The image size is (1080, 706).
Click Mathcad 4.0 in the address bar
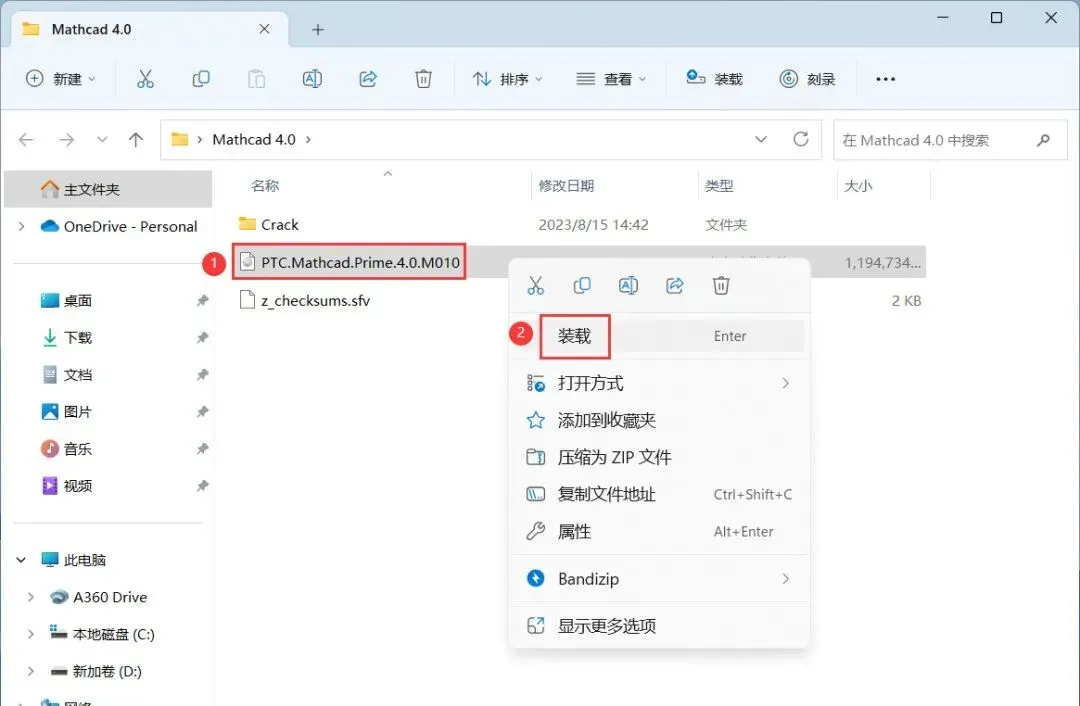click(253, 140)
